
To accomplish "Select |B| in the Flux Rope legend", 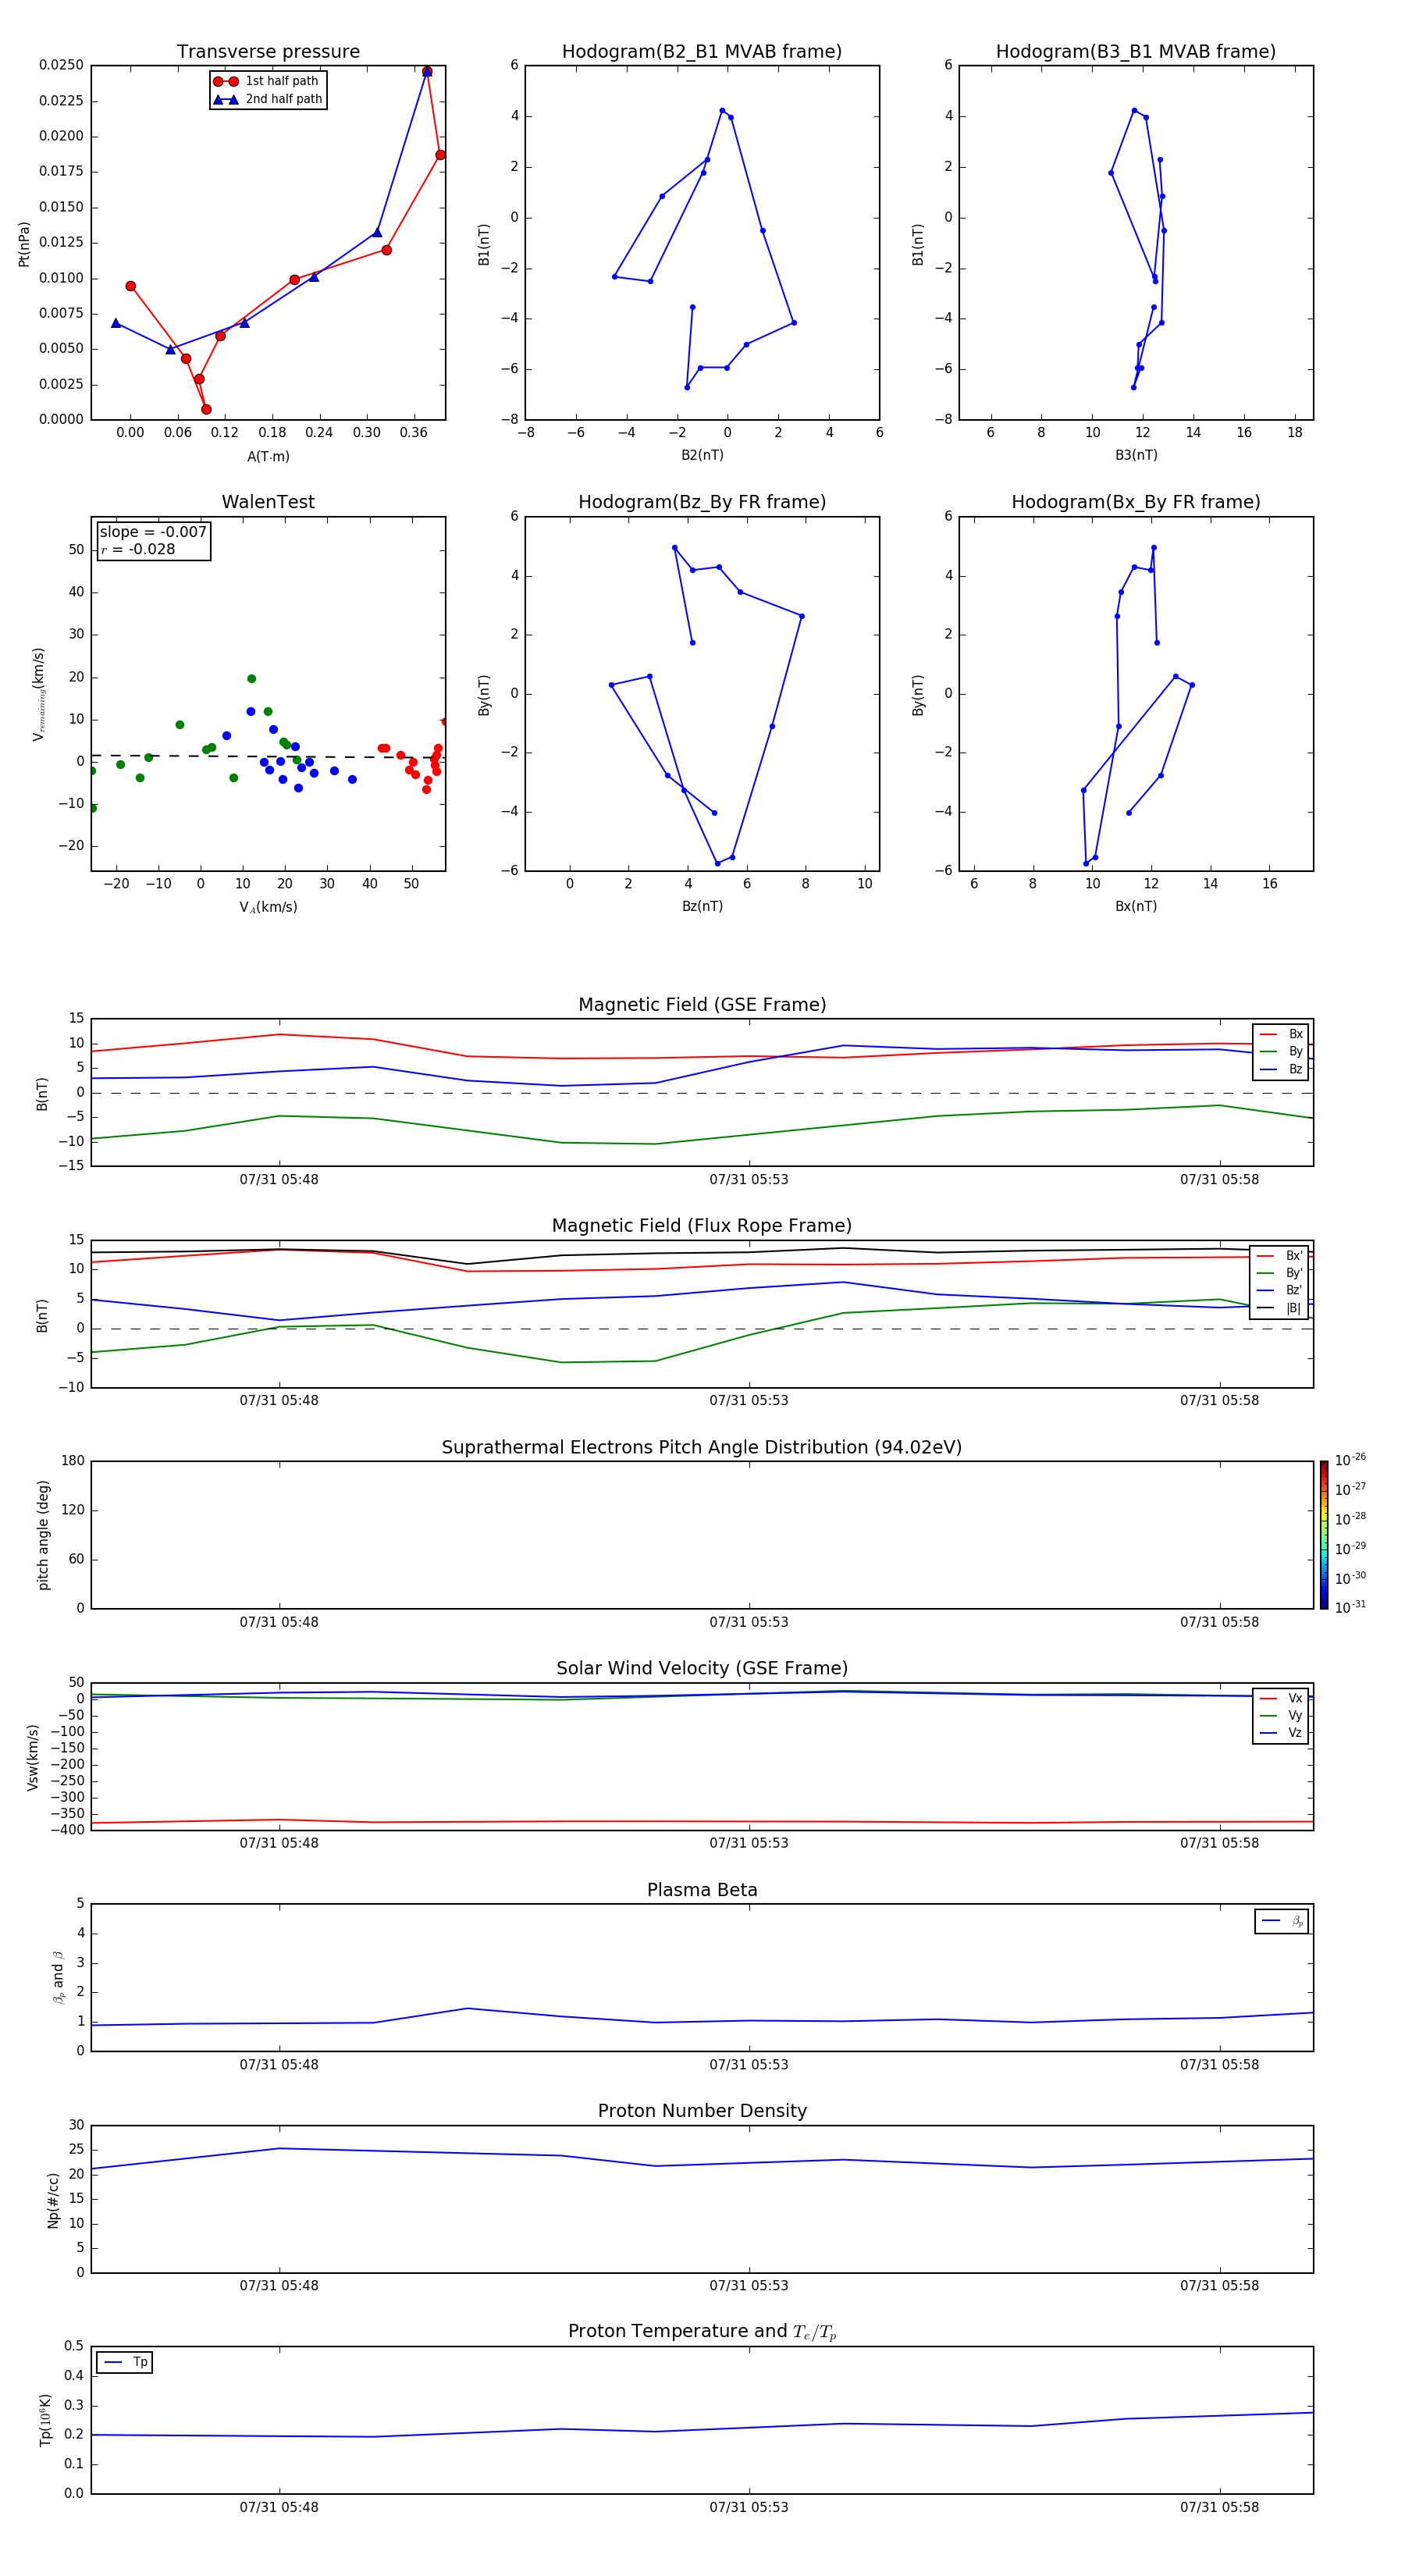I will (1280, 1308).
